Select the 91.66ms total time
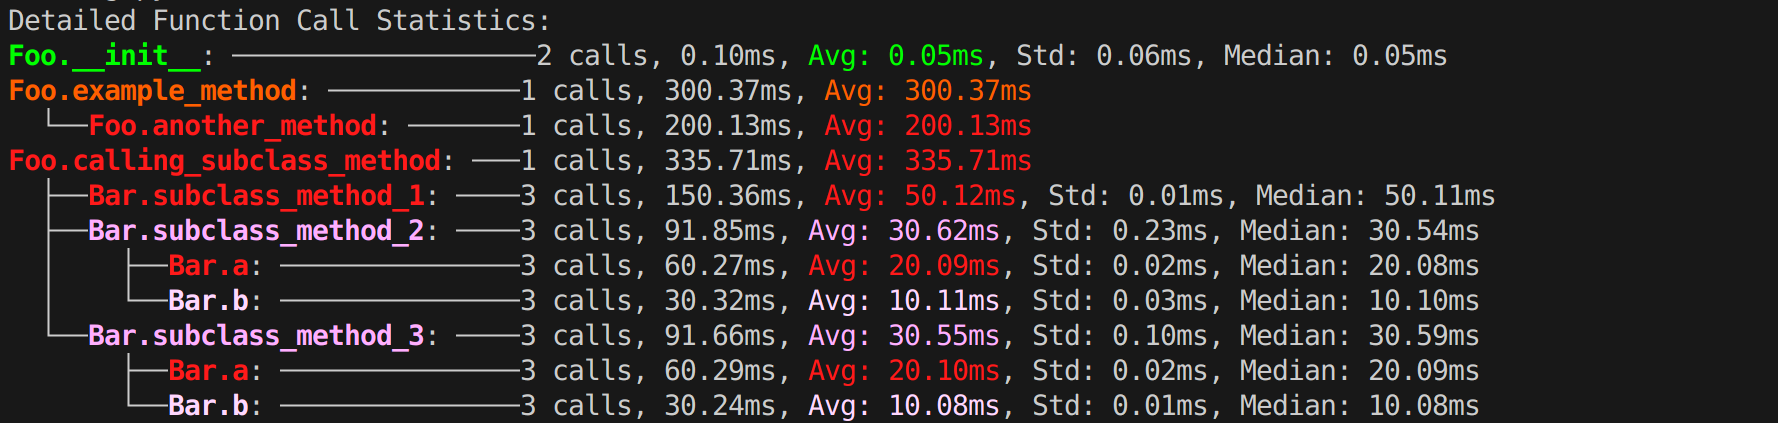 point(720,336)
